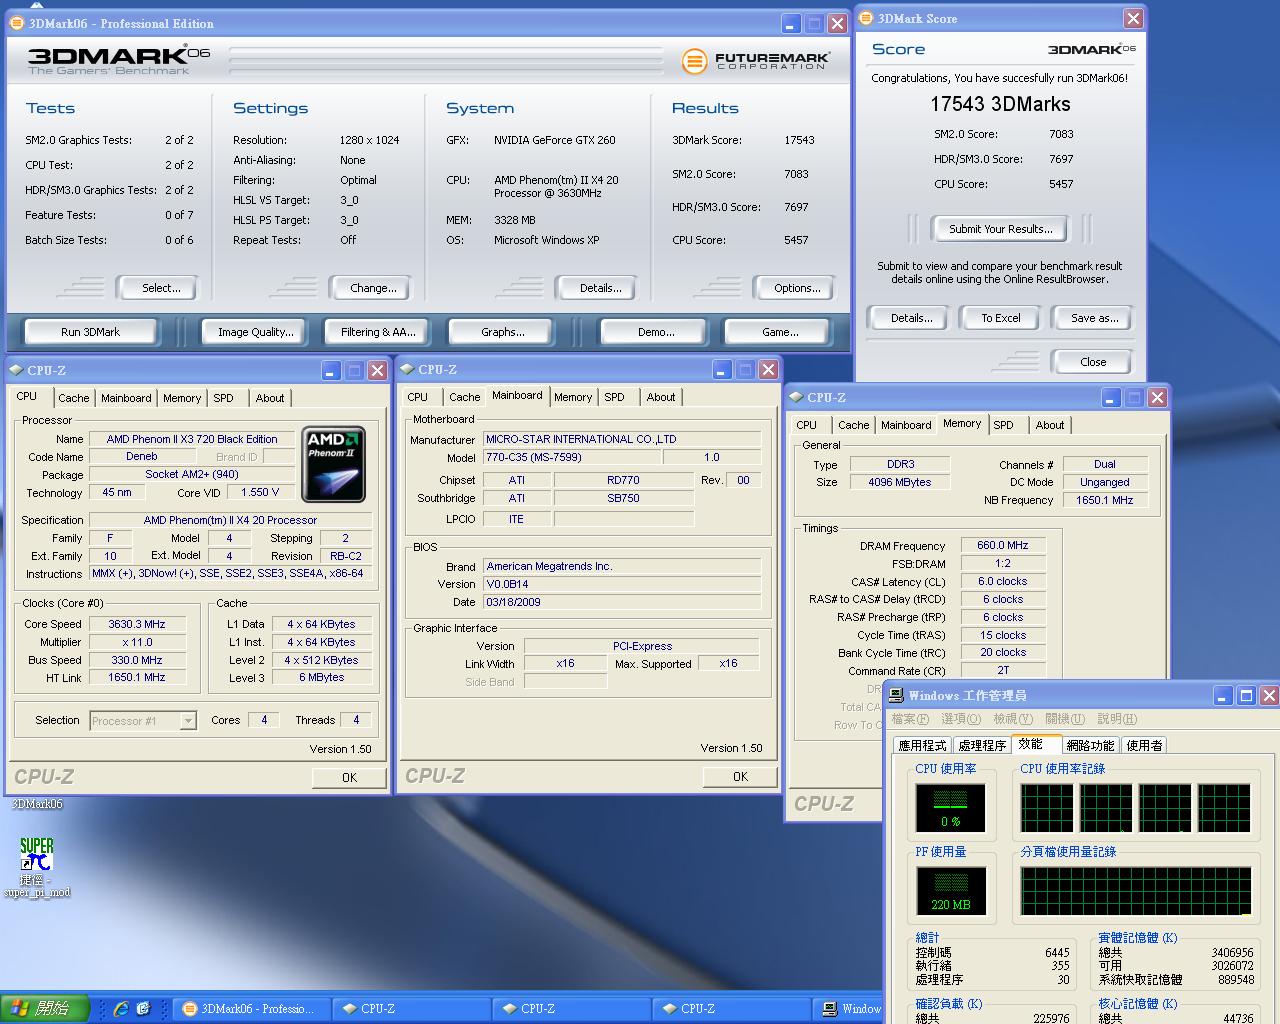Open Memory tab in the CPU-Z processor window
The height and width of the screenshot is (1024, 1280).
point(182,398)
